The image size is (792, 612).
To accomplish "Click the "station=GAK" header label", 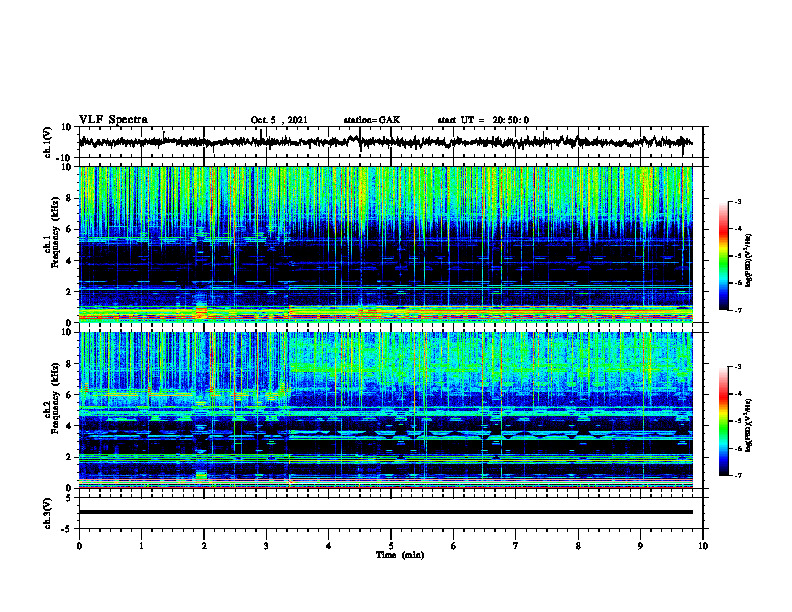I will tap(372, 120).
